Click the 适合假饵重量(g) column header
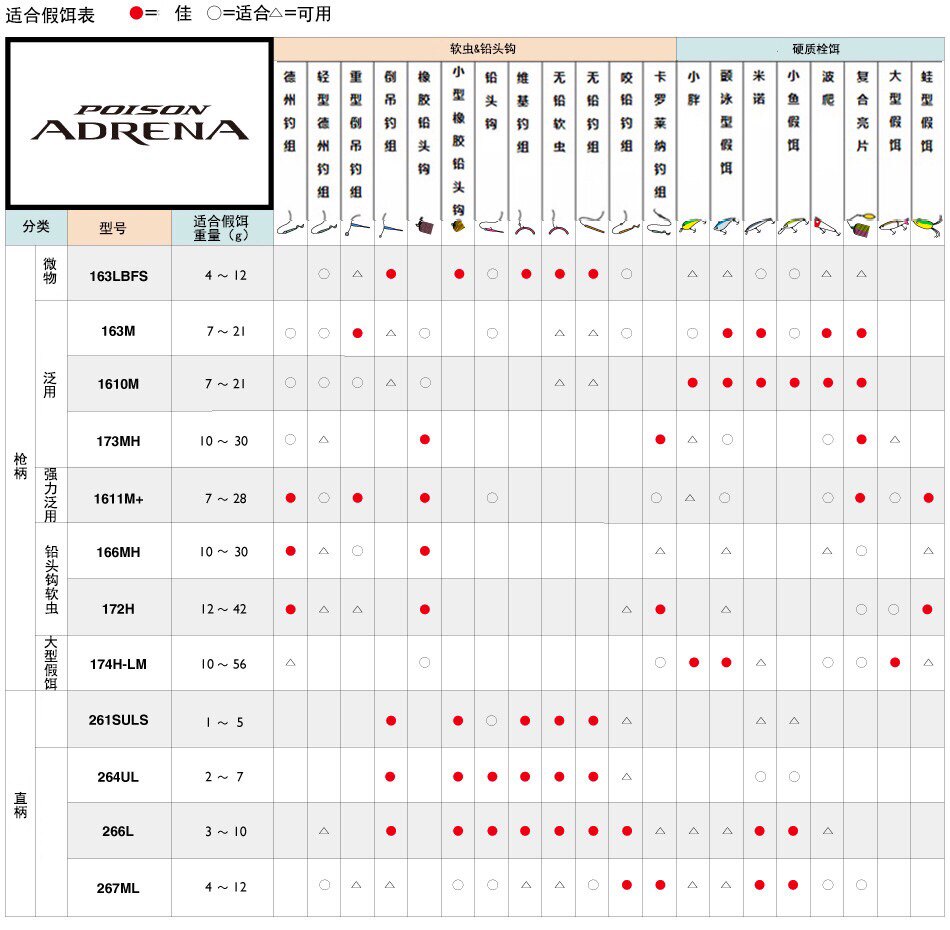Image resolution: width=950 pixels, height=930 pixels. [x=221, y=228]
